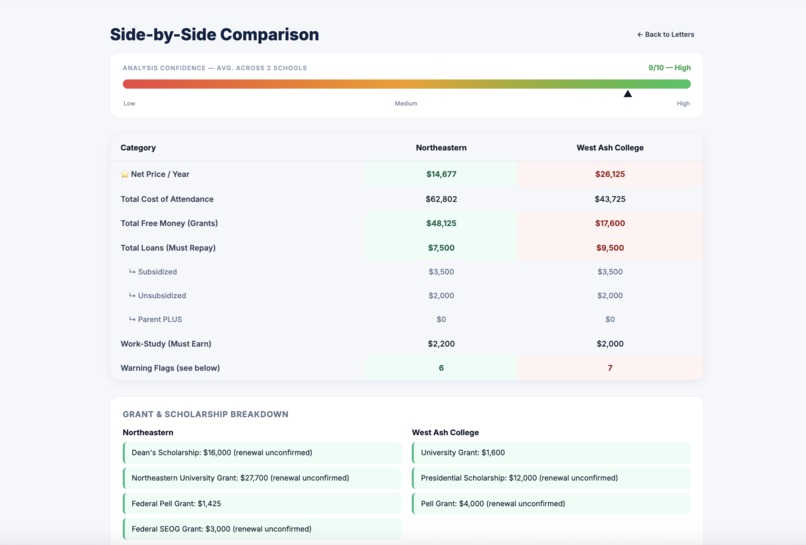Click the Category column header

click(138, 148)
